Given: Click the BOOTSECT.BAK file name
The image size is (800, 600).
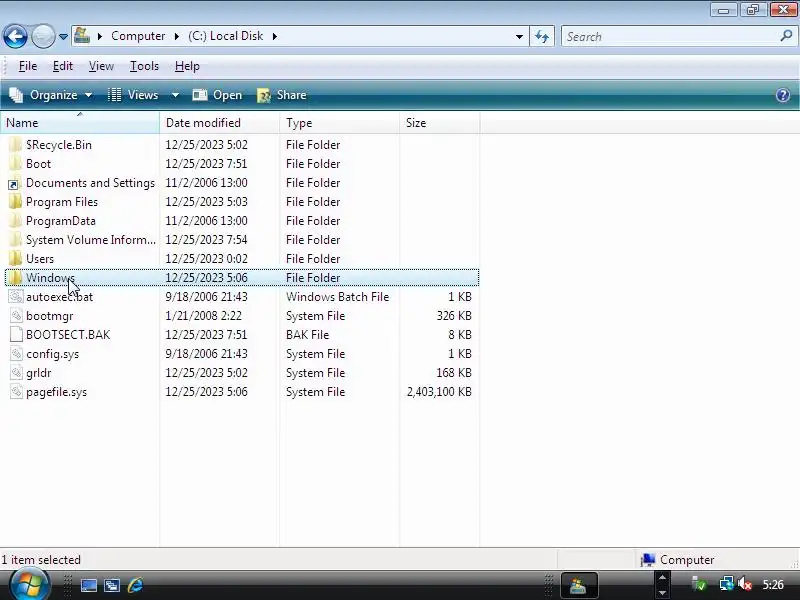Looking at the screenshot, I should pyautogui.click(x=68, y=335).
